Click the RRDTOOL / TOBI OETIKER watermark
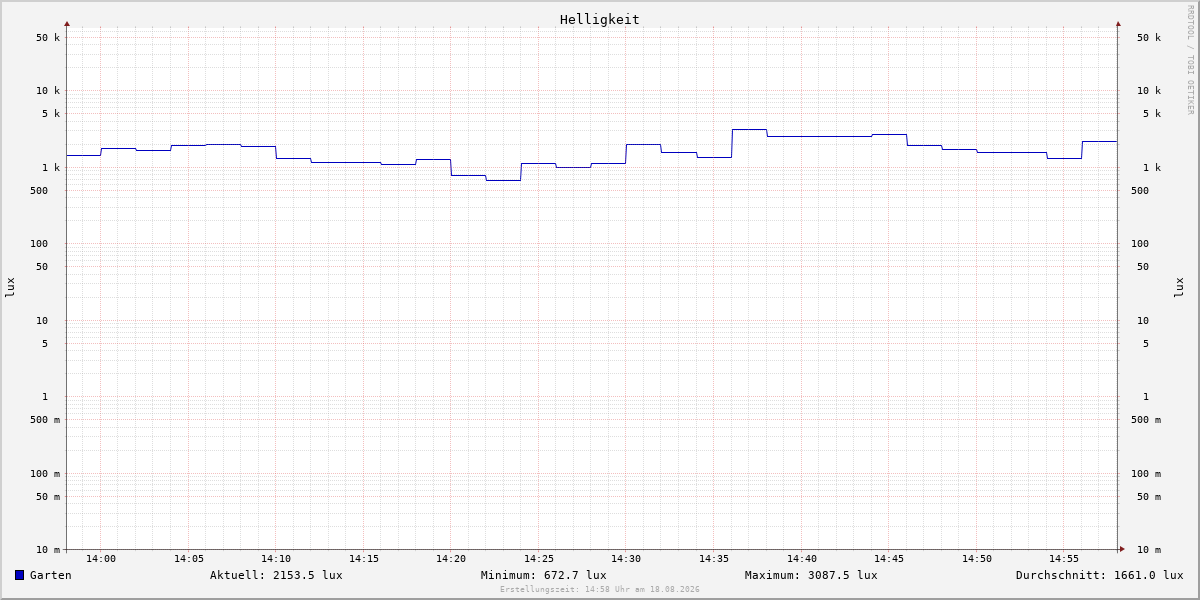This screenshot has height=600, width=1200. (1190, 60)
